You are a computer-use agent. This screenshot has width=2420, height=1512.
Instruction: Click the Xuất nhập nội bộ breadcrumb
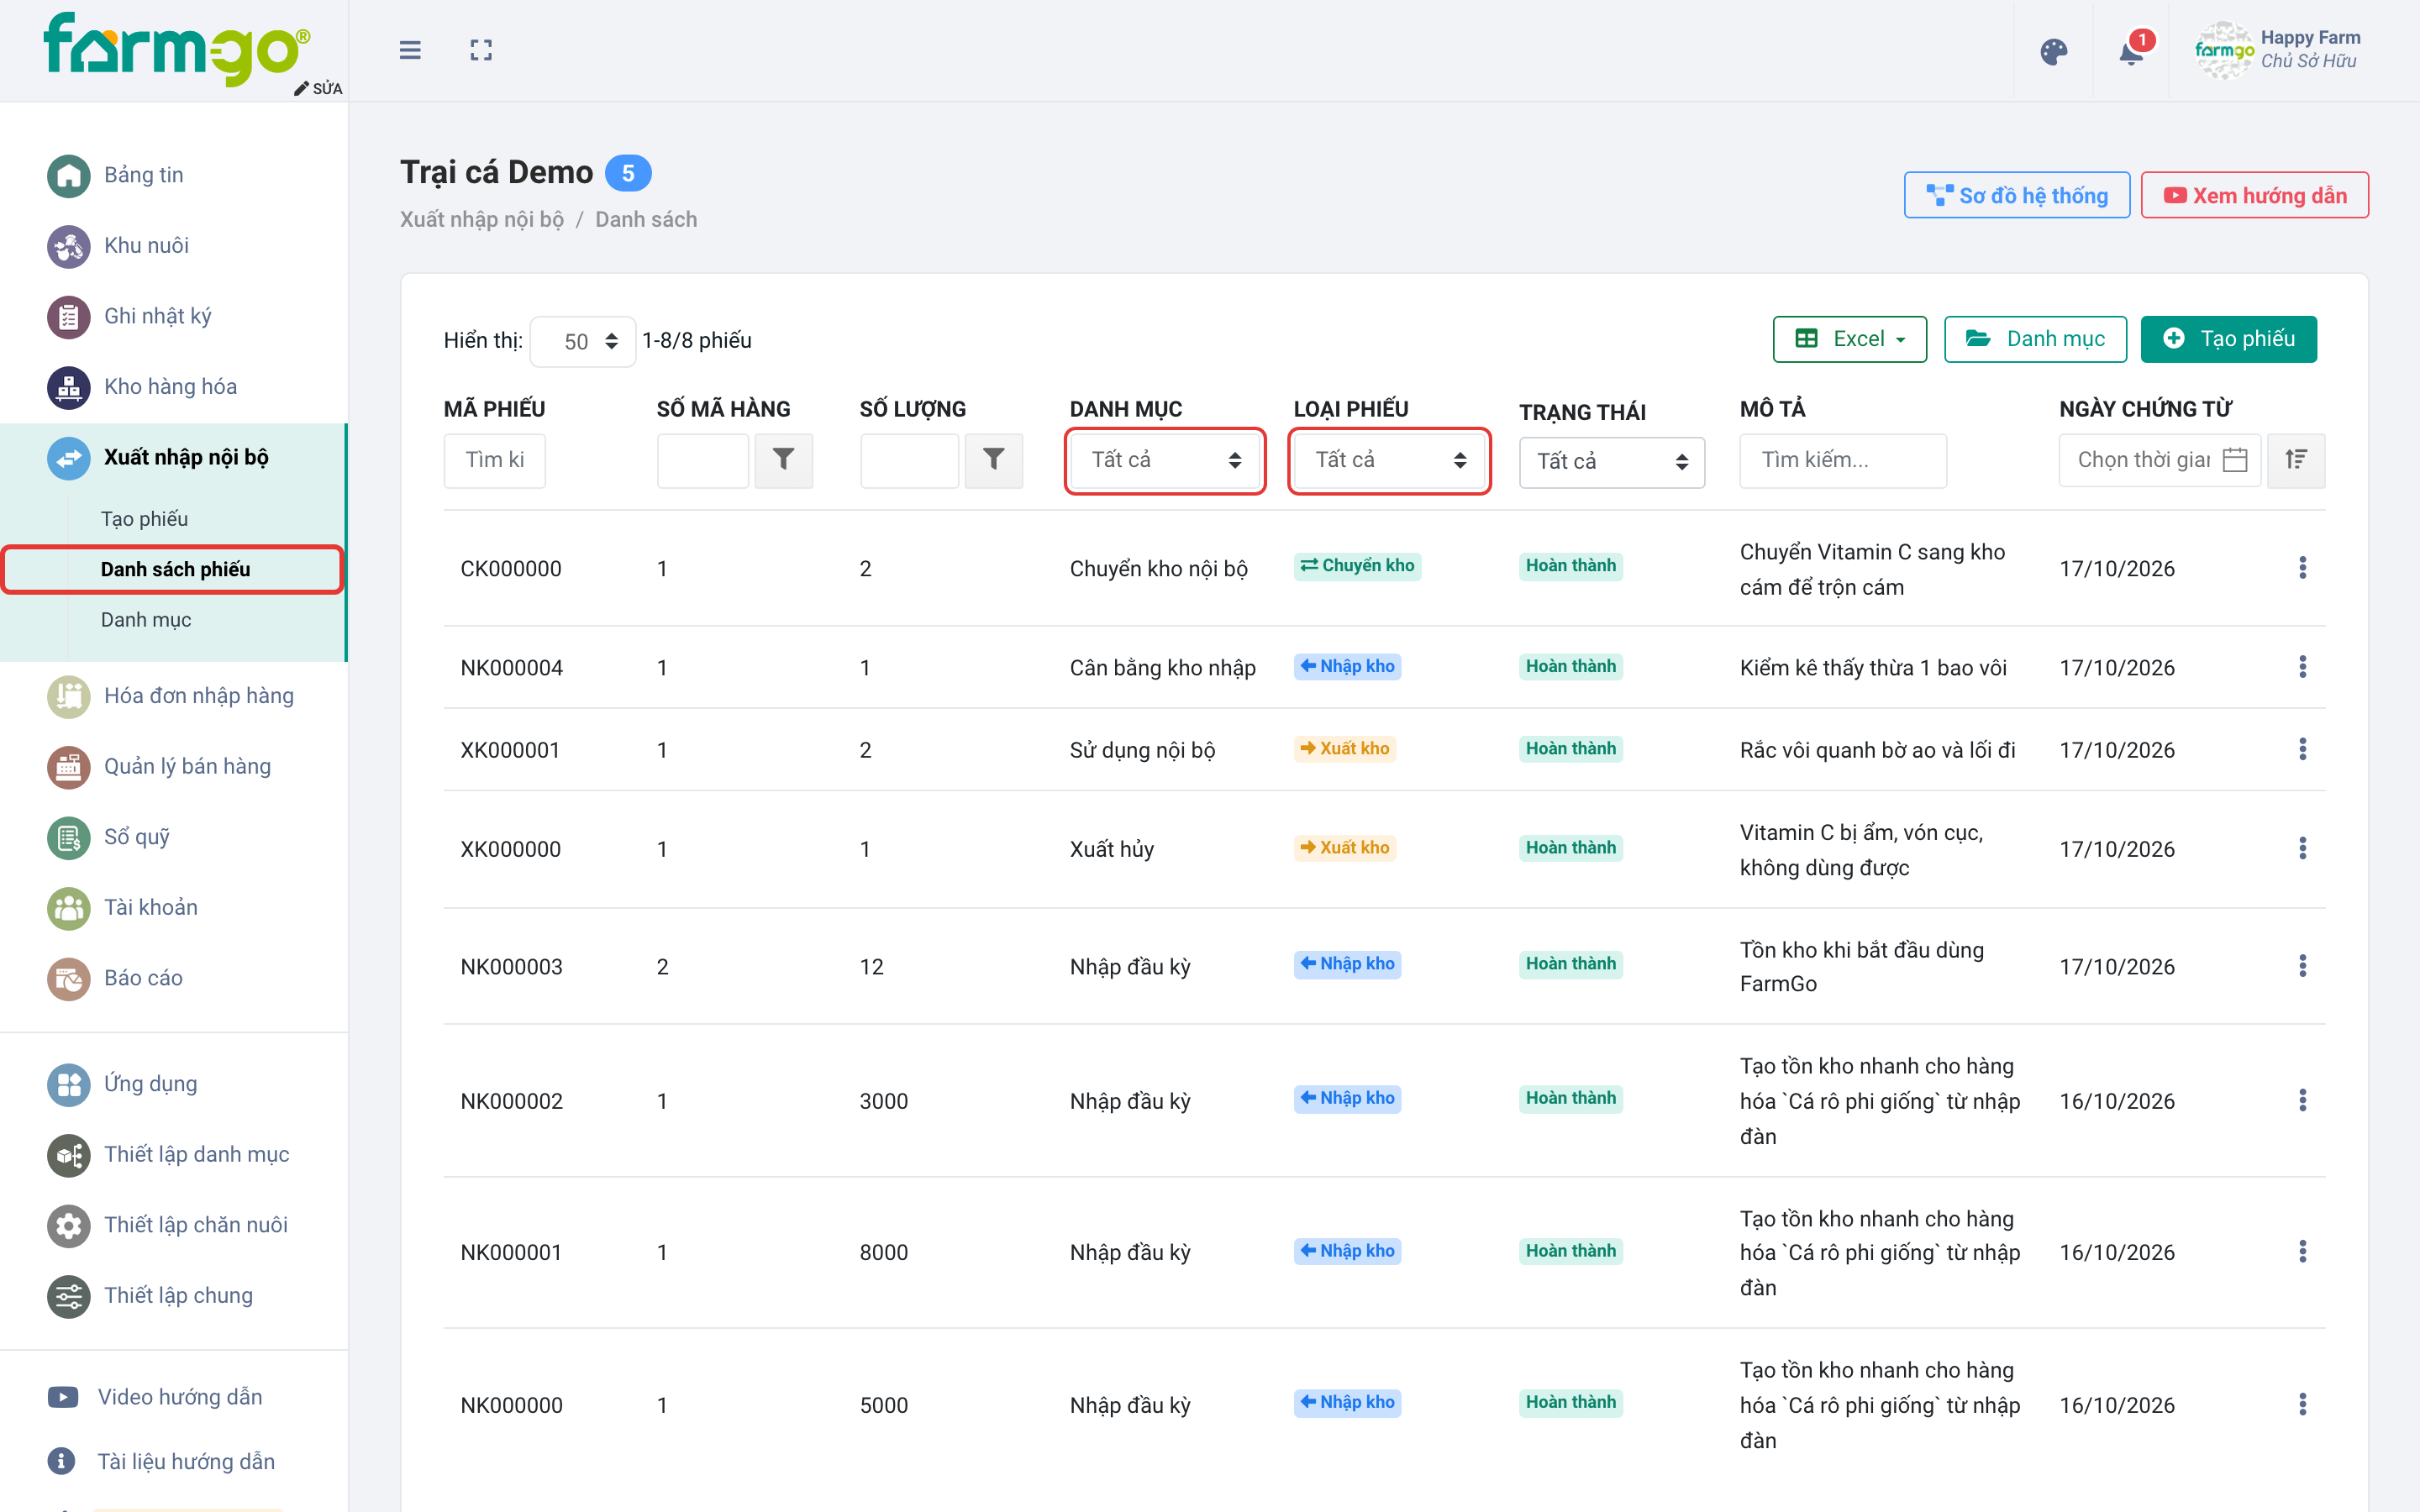click(x=482, y=220)
